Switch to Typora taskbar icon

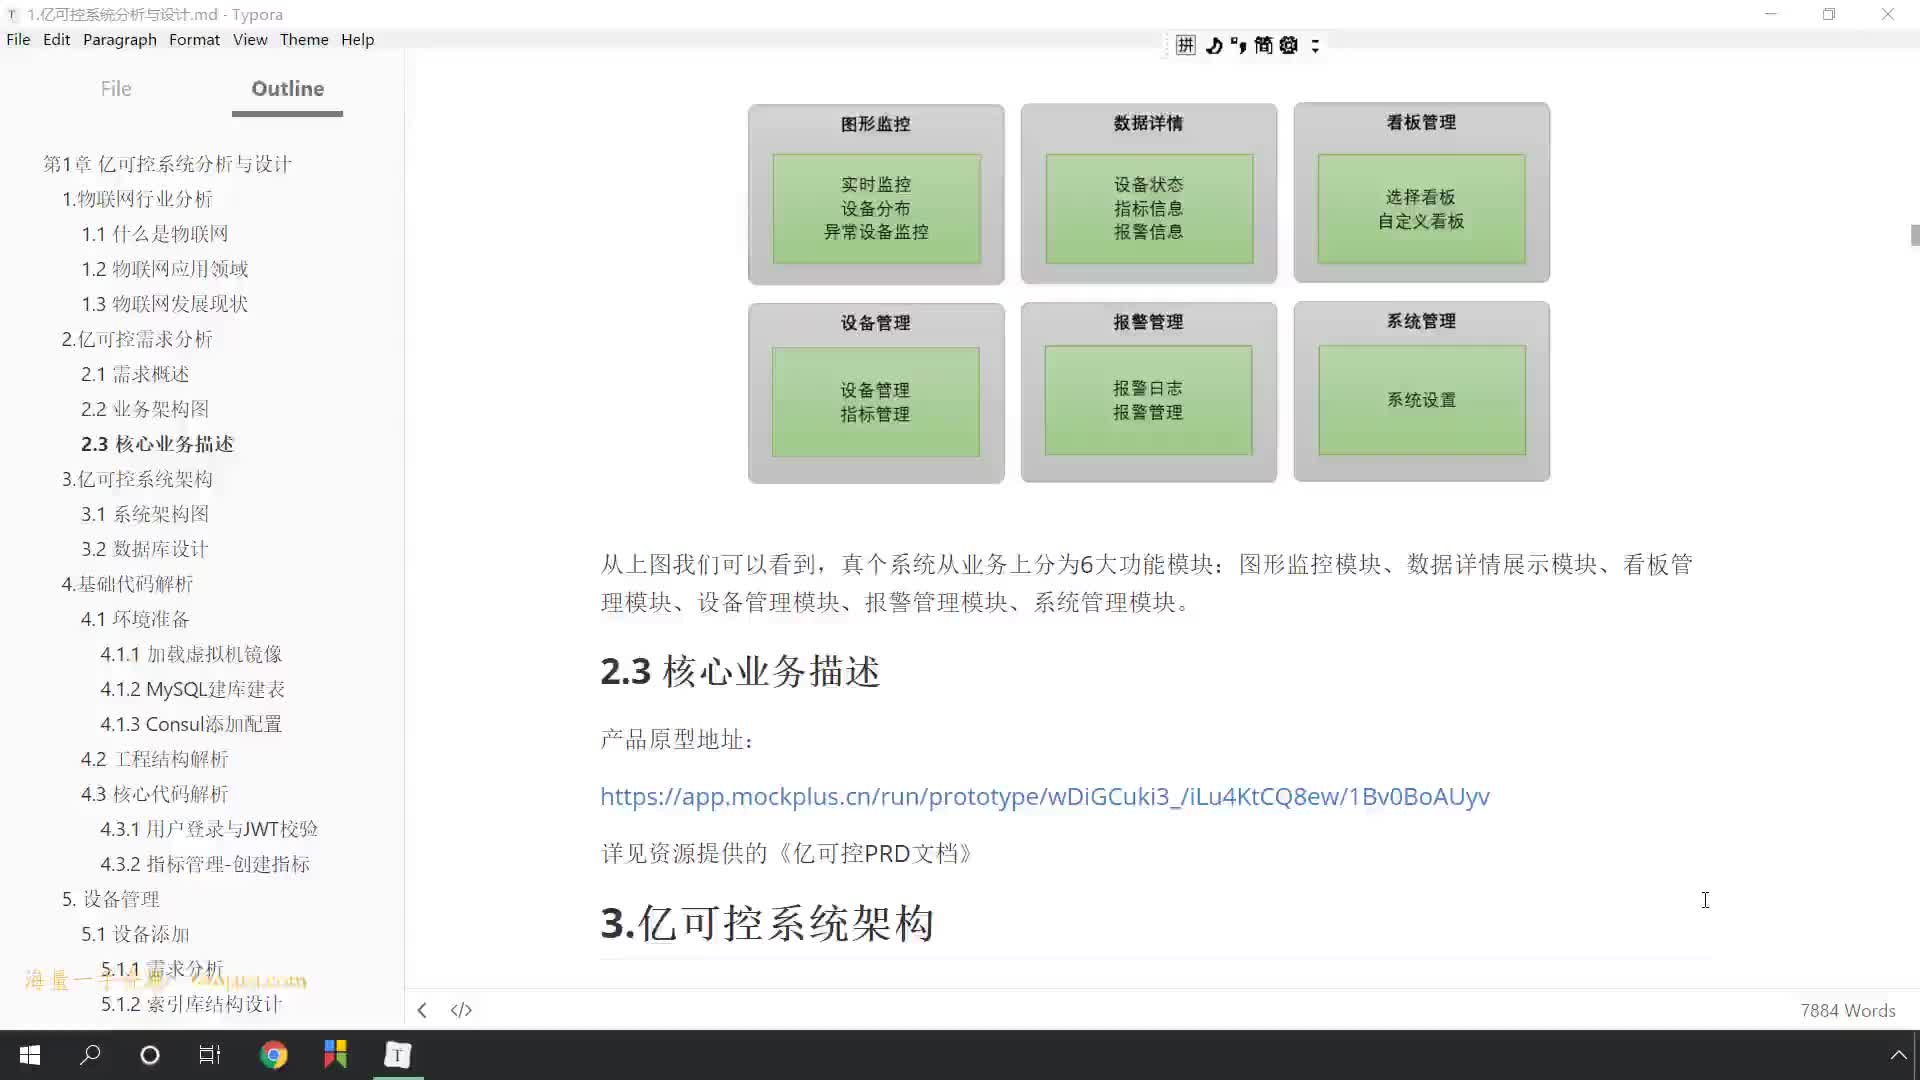click(398, 1055)
